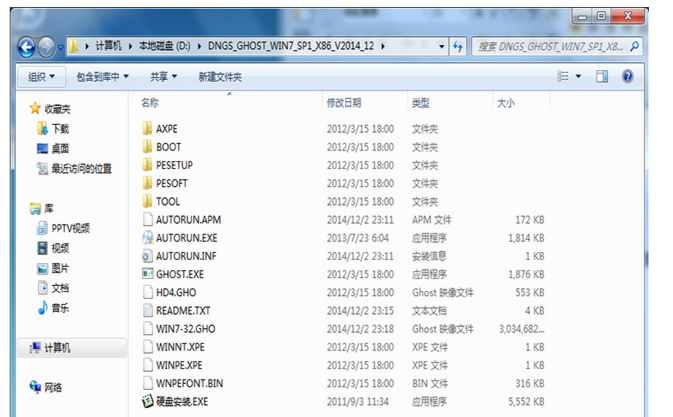The image size is (673, 417).
Task: Open the view options dropdown arrow
Action: click(579, 76)
